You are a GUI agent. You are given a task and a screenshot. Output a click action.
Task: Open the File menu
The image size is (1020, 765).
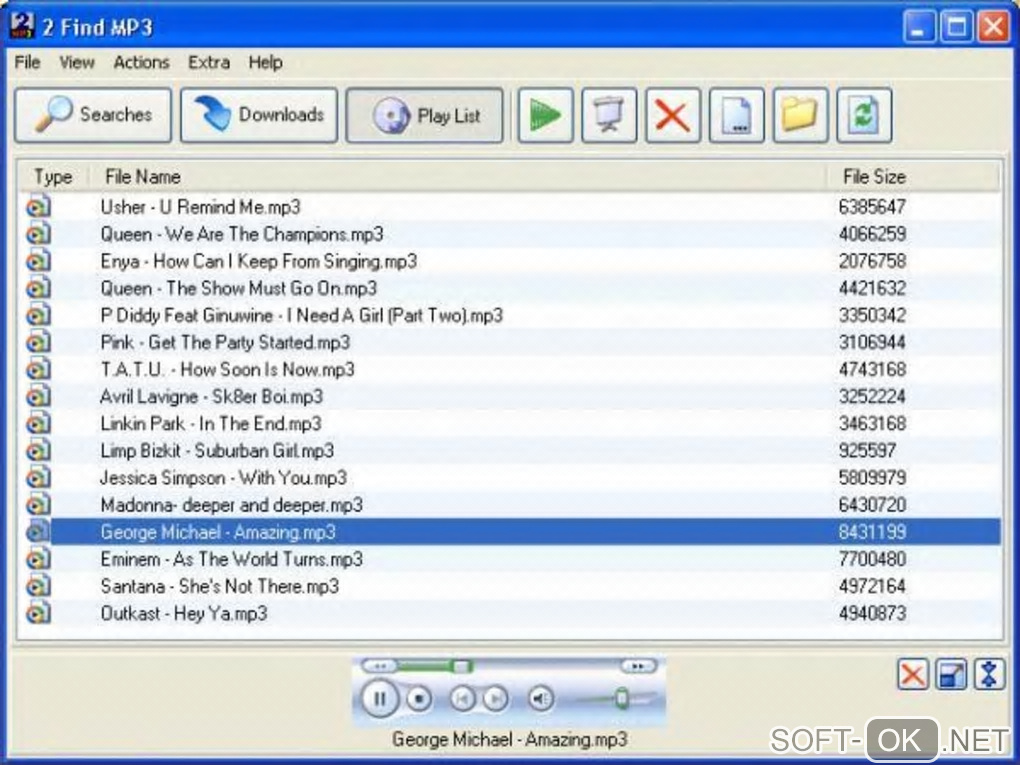[27, 62]
